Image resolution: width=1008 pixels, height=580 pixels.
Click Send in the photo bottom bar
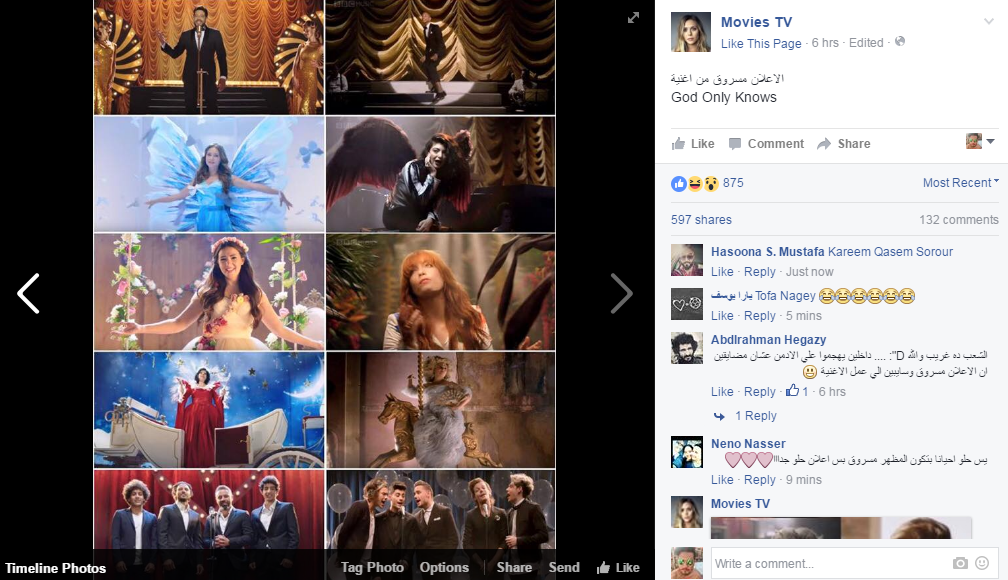pos(564,567)
